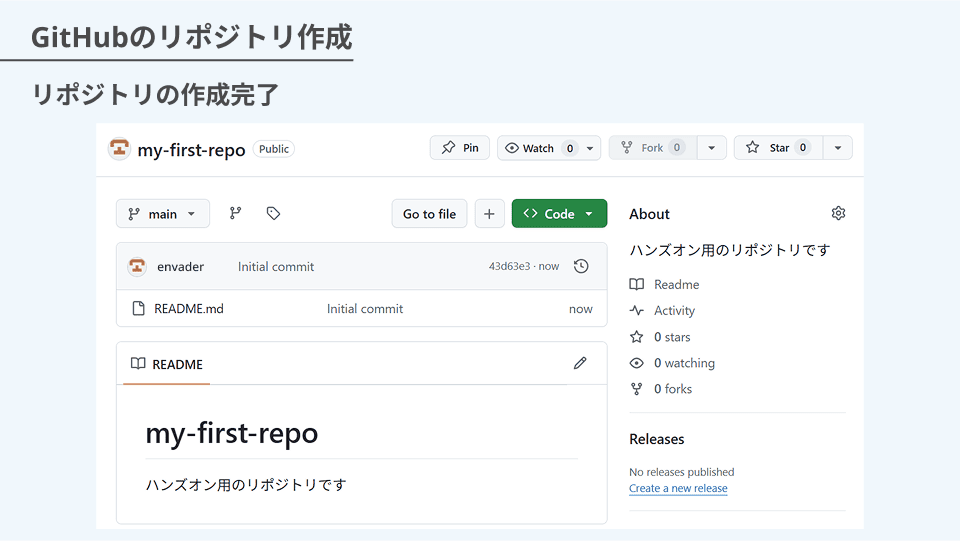Image resolution: width=960 pixels, height=541 pixels.
Task: Click the Public badge
Action: [x=274, y=149]
